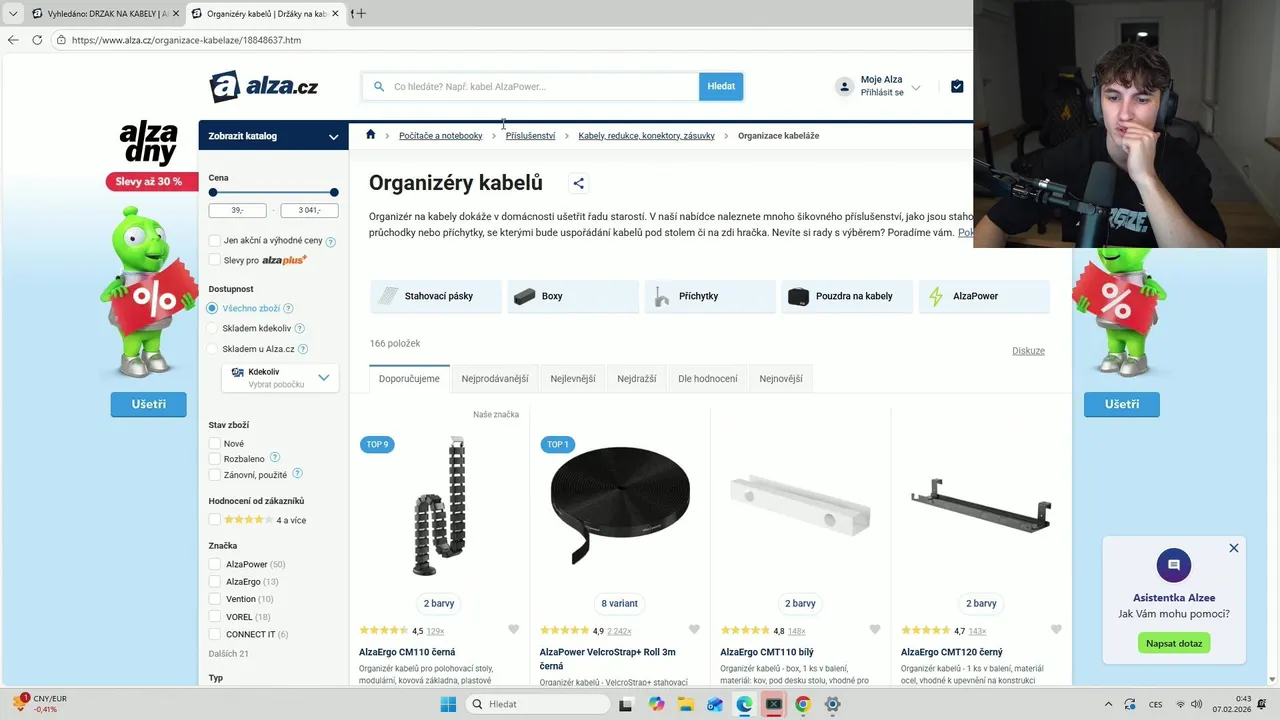Switch to Nejlevnější sorting tab
1280x720 pixels.
tap(573, 379)
